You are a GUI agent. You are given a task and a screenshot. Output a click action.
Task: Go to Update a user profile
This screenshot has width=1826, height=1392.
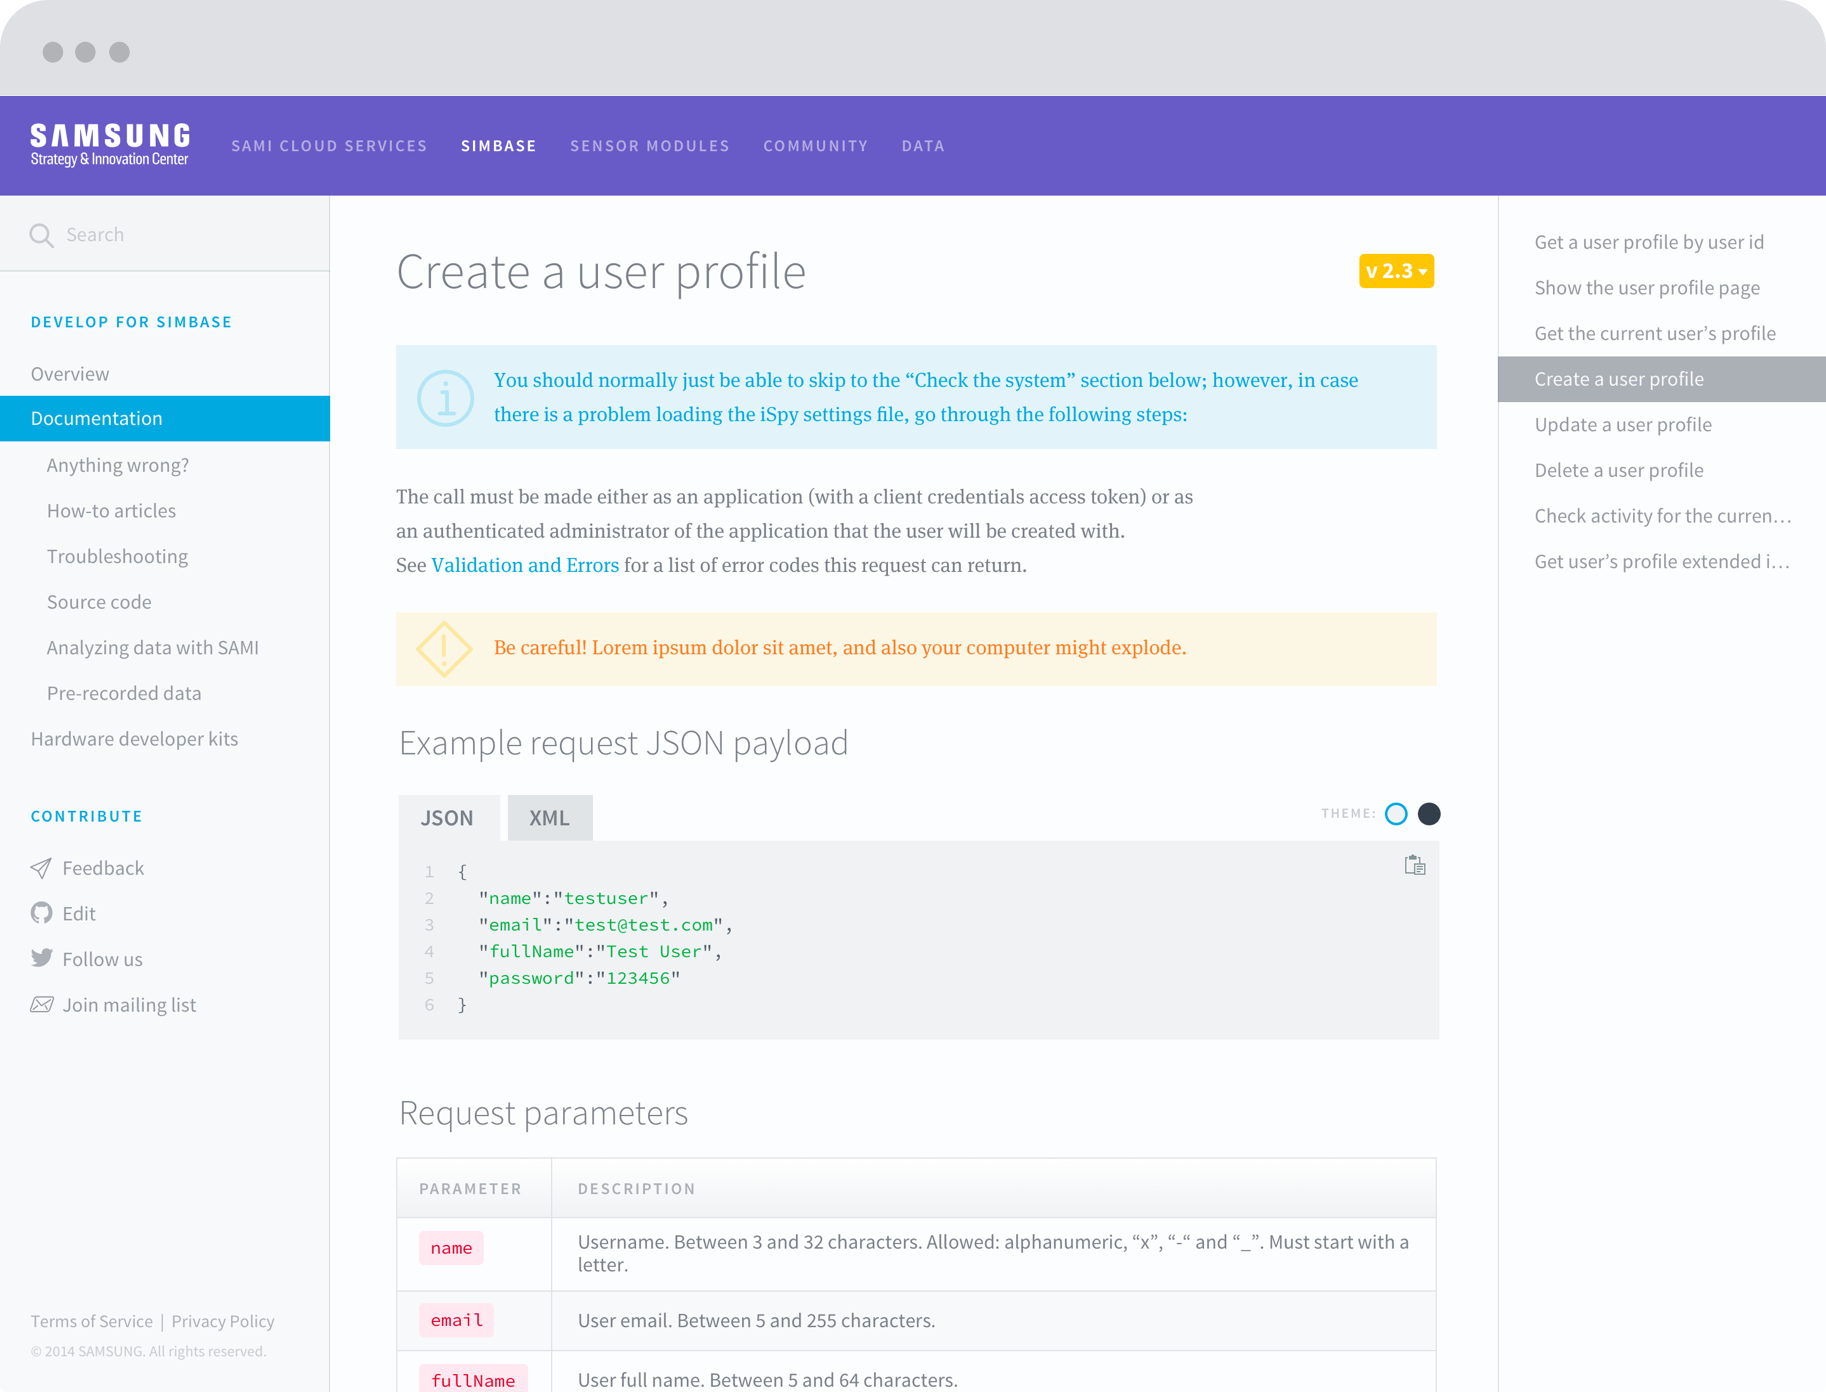(x=1623, y=425)
